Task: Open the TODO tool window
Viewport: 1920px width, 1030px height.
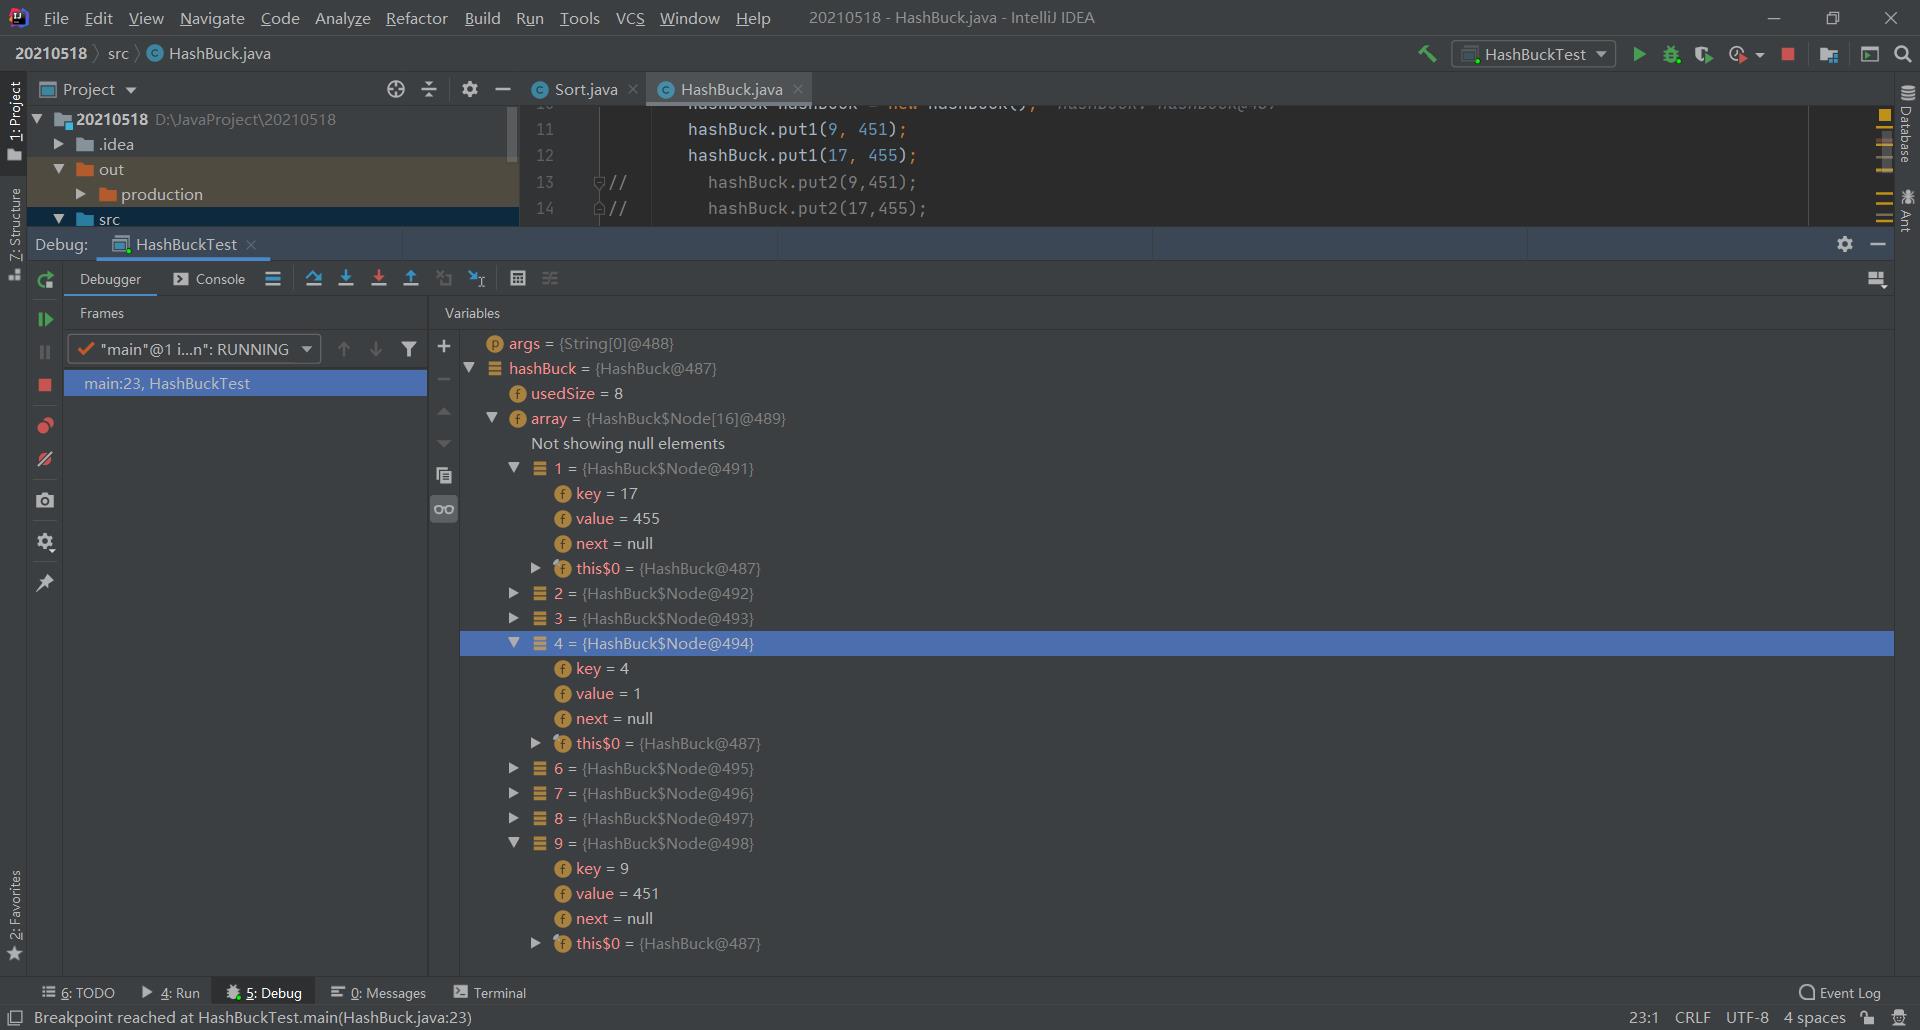Action: click(78, 993)
